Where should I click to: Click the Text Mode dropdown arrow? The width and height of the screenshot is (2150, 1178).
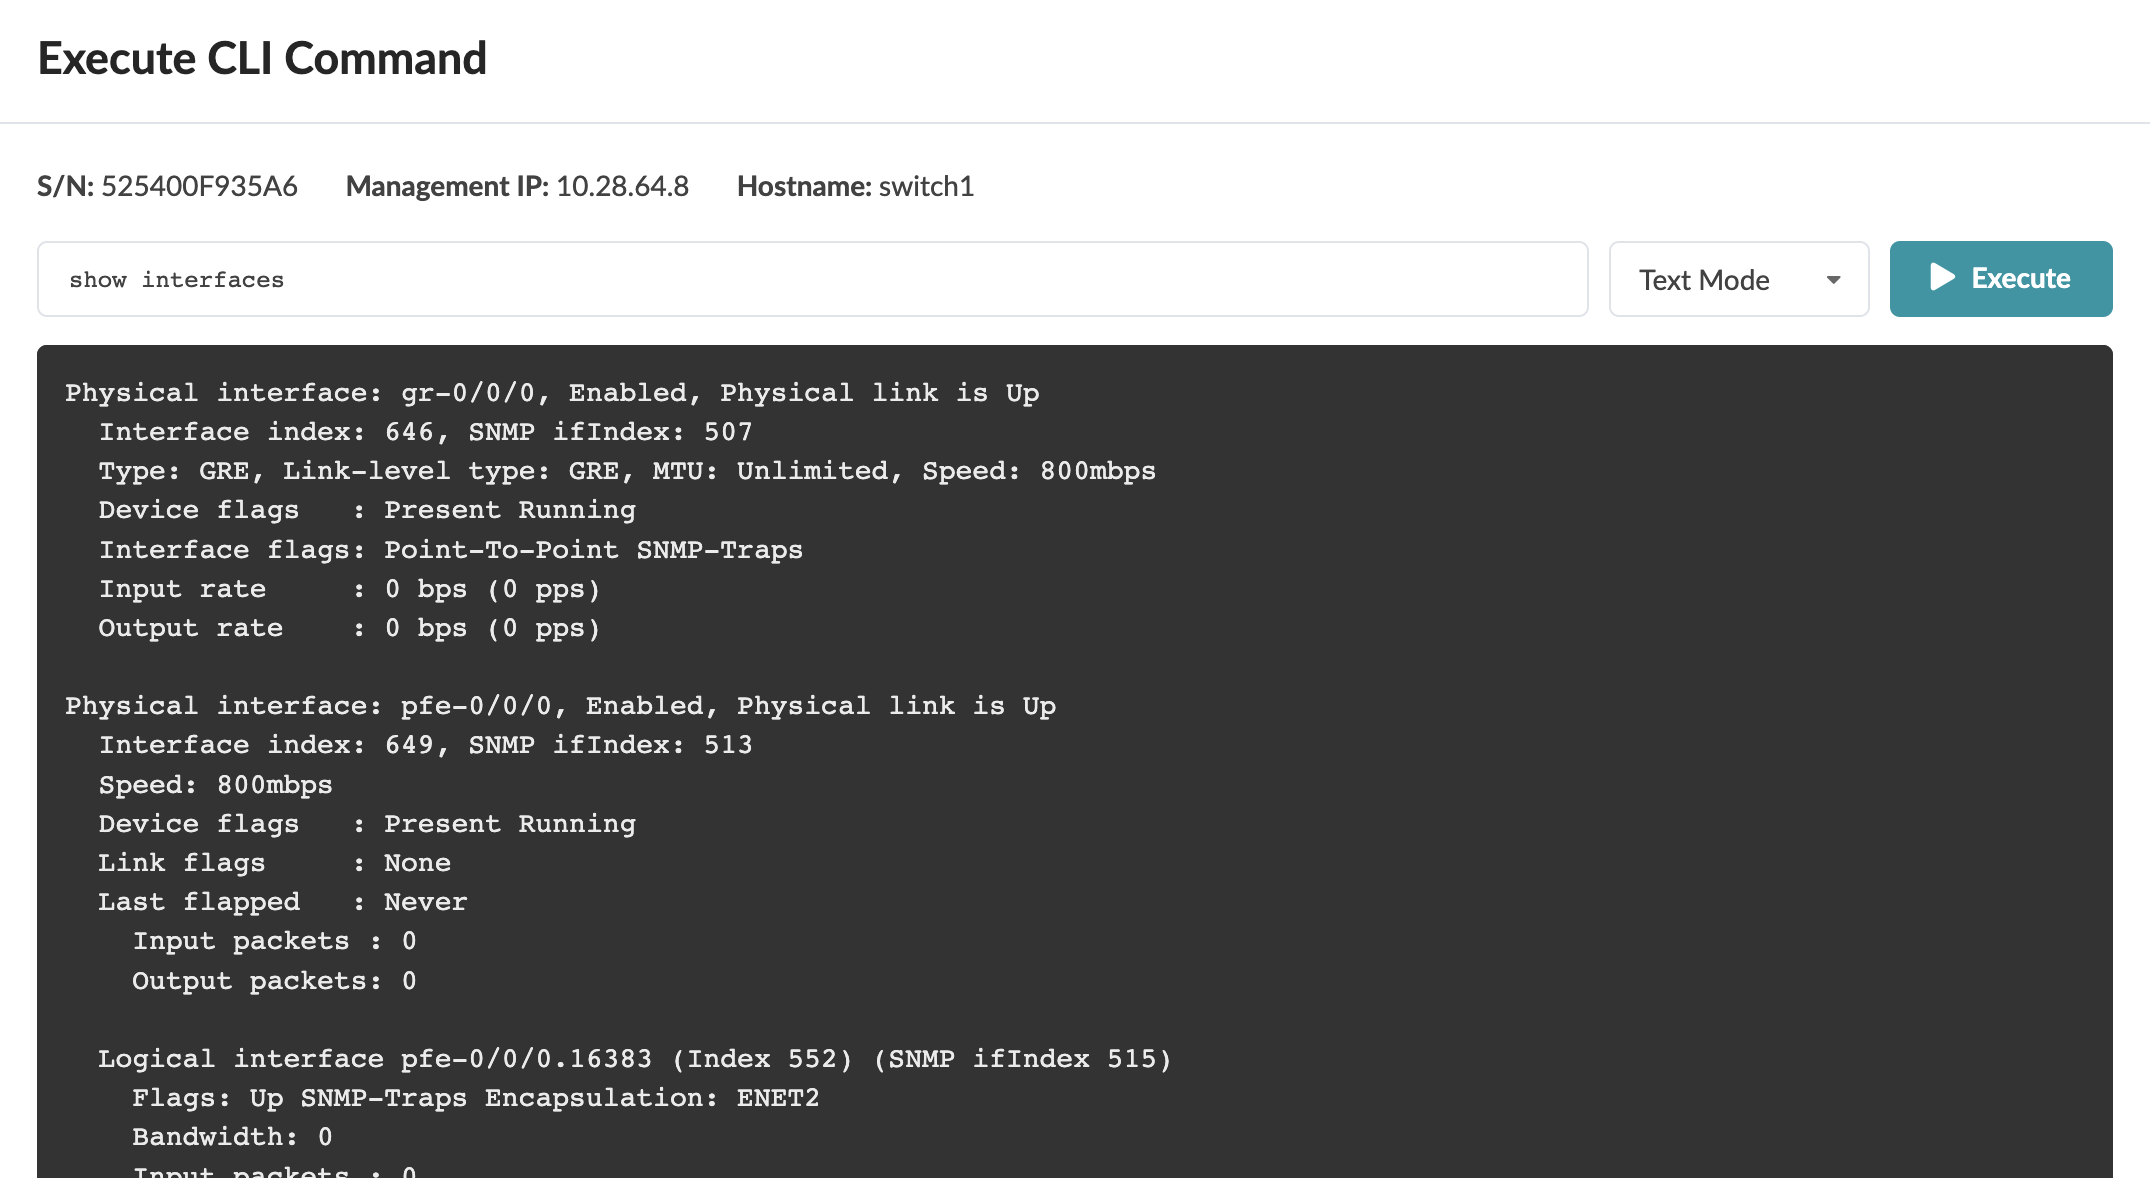tap(1833, 280)
